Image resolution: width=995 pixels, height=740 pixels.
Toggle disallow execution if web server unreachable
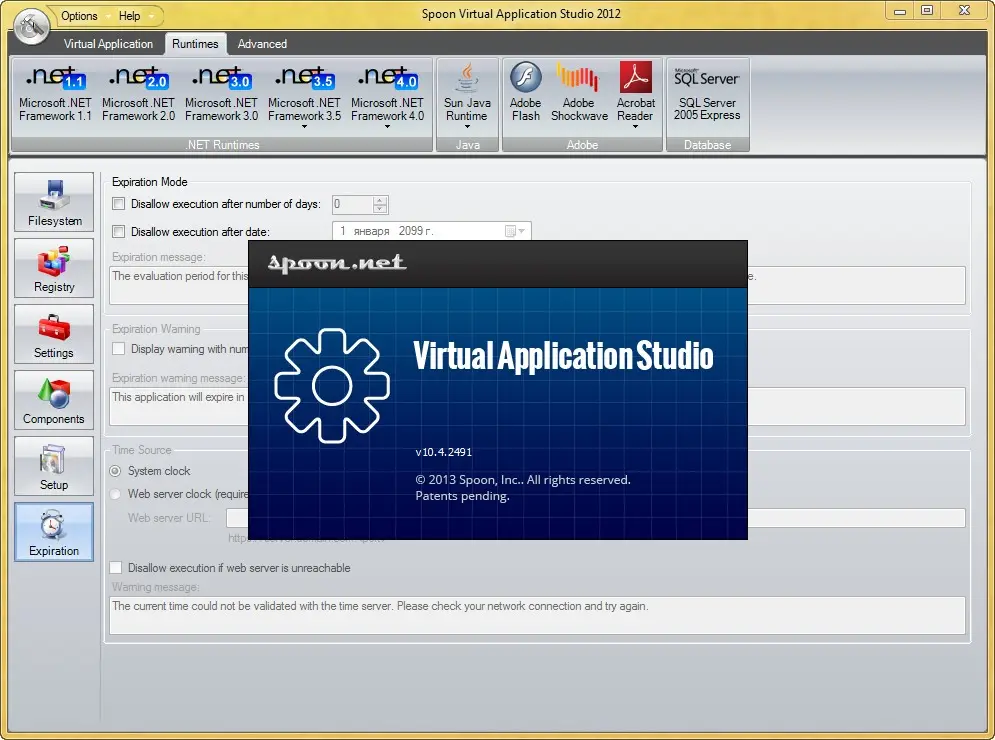coord(116,568)
